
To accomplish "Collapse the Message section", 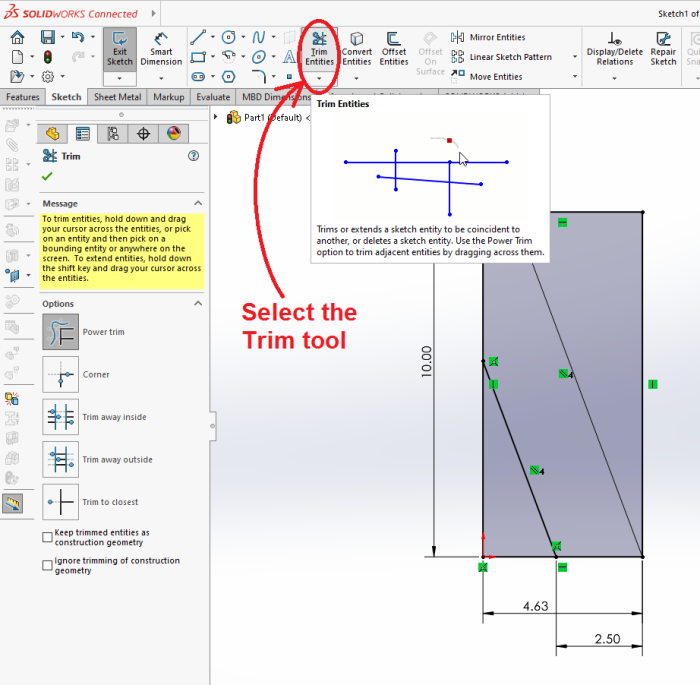I will pyautogui.click(x=198, y=203).
